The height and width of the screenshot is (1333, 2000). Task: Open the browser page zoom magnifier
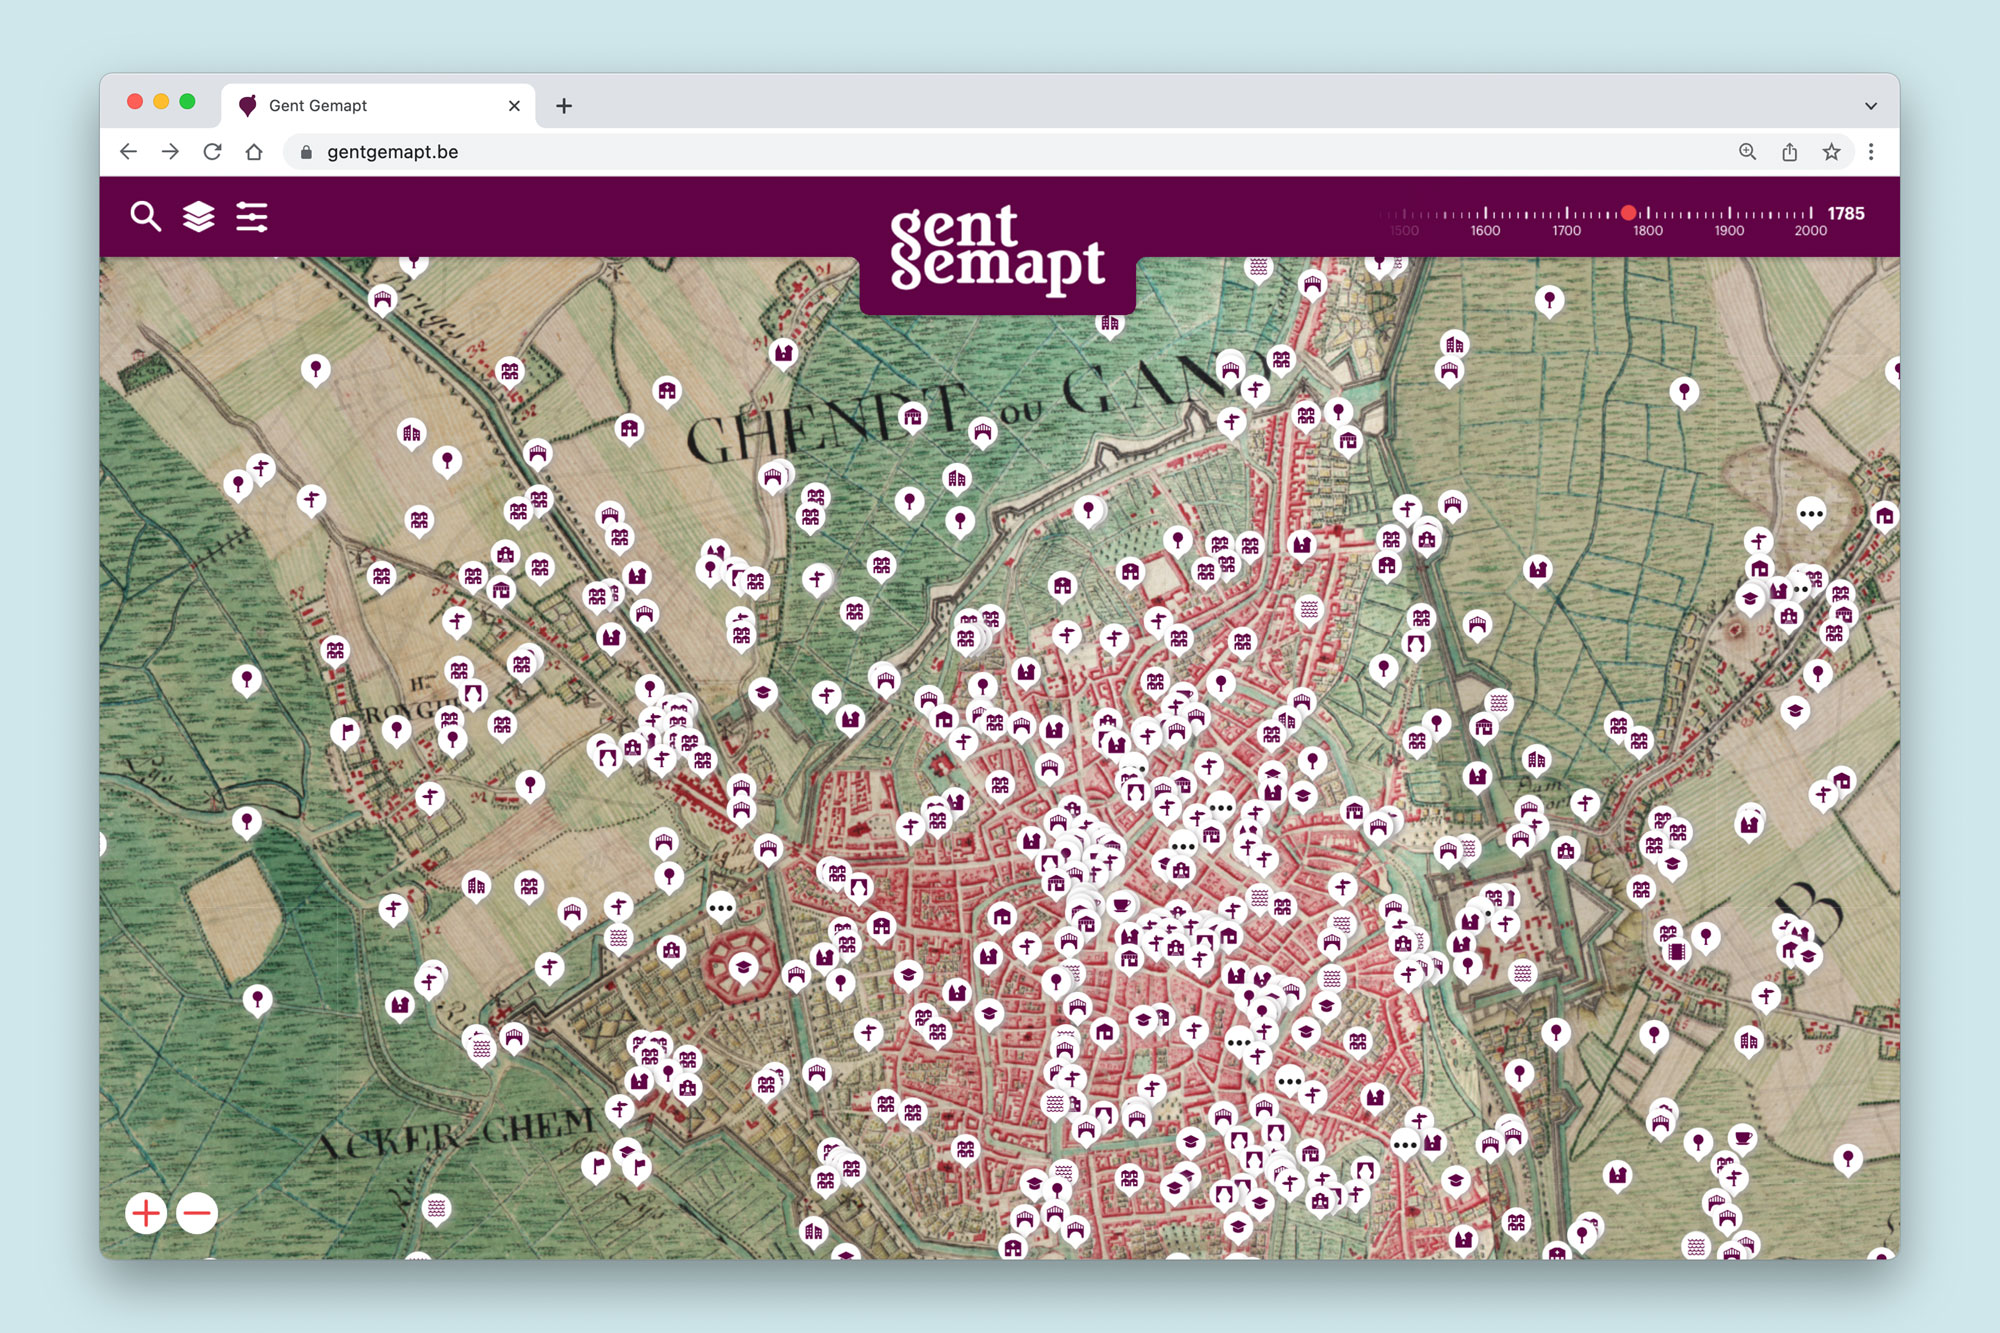click(x=1747, y=152)
